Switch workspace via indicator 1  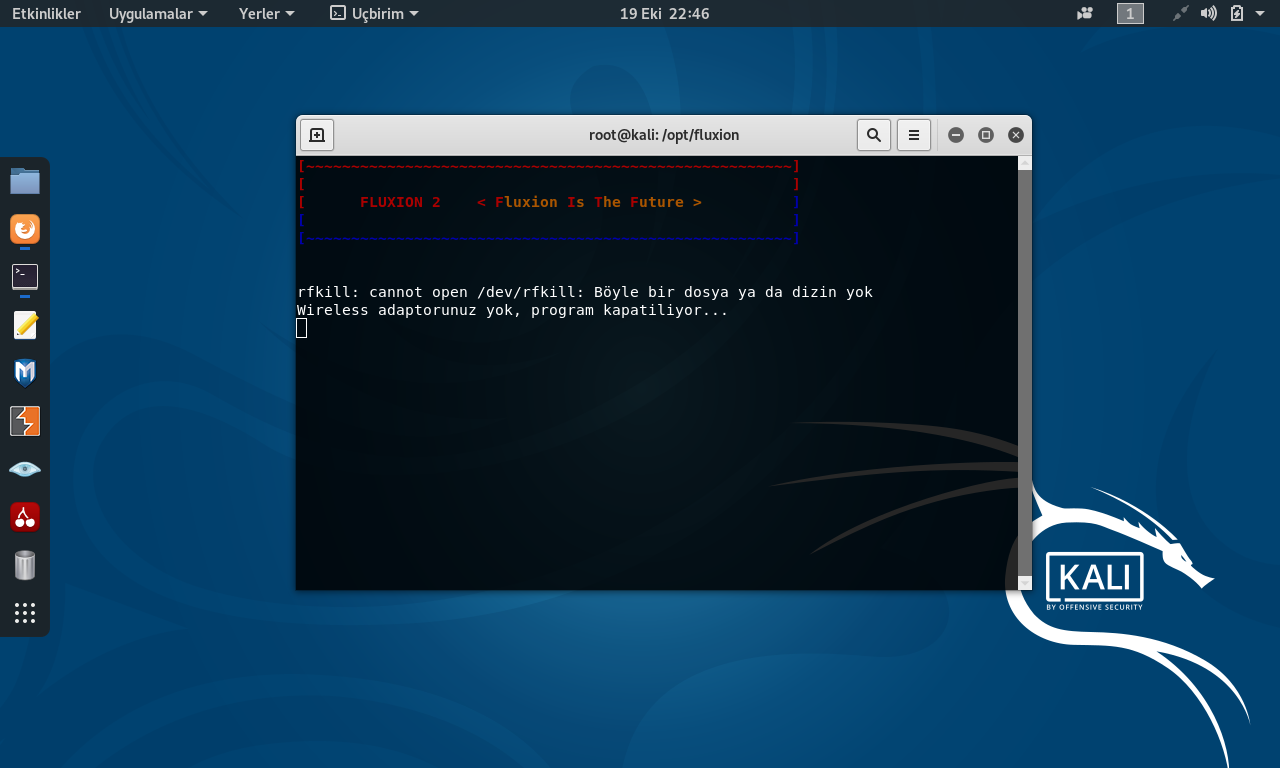1130,13
